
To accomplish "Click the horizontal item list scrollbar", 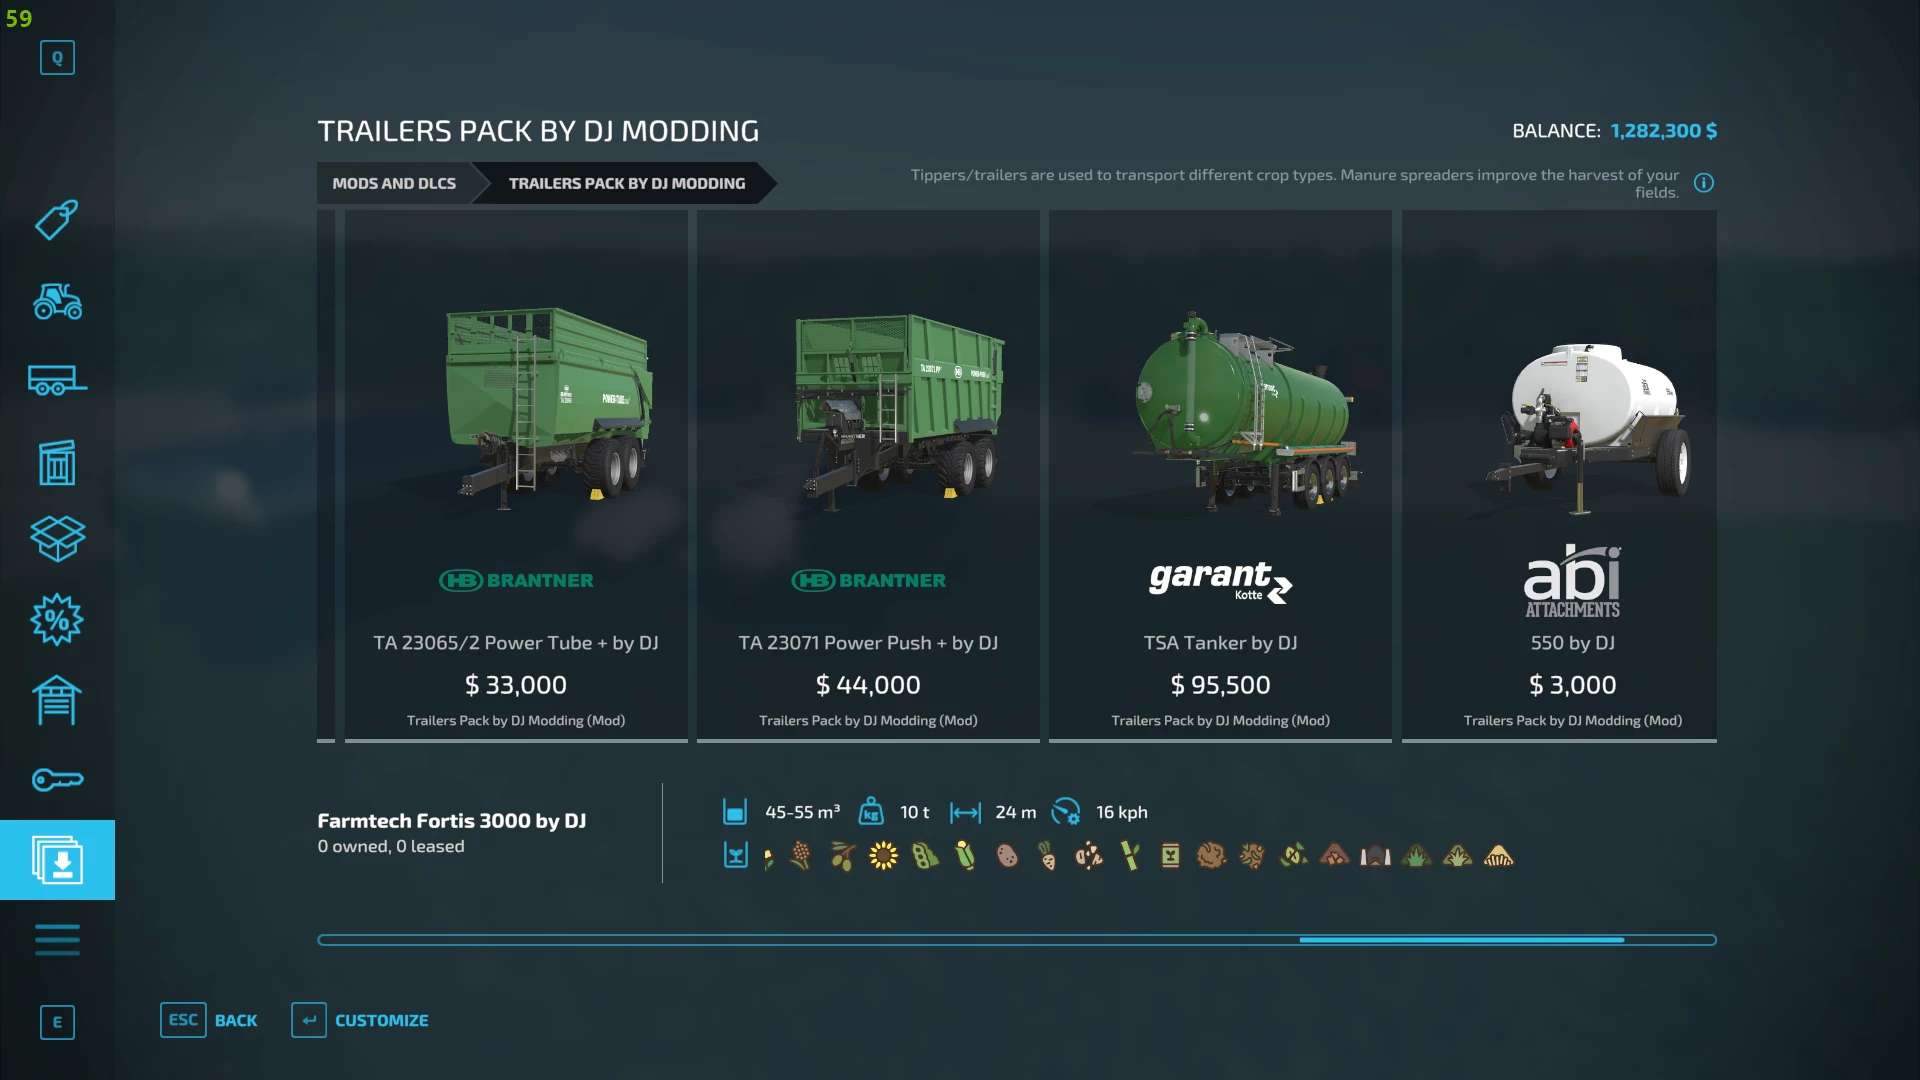I will pos(1017,940).
